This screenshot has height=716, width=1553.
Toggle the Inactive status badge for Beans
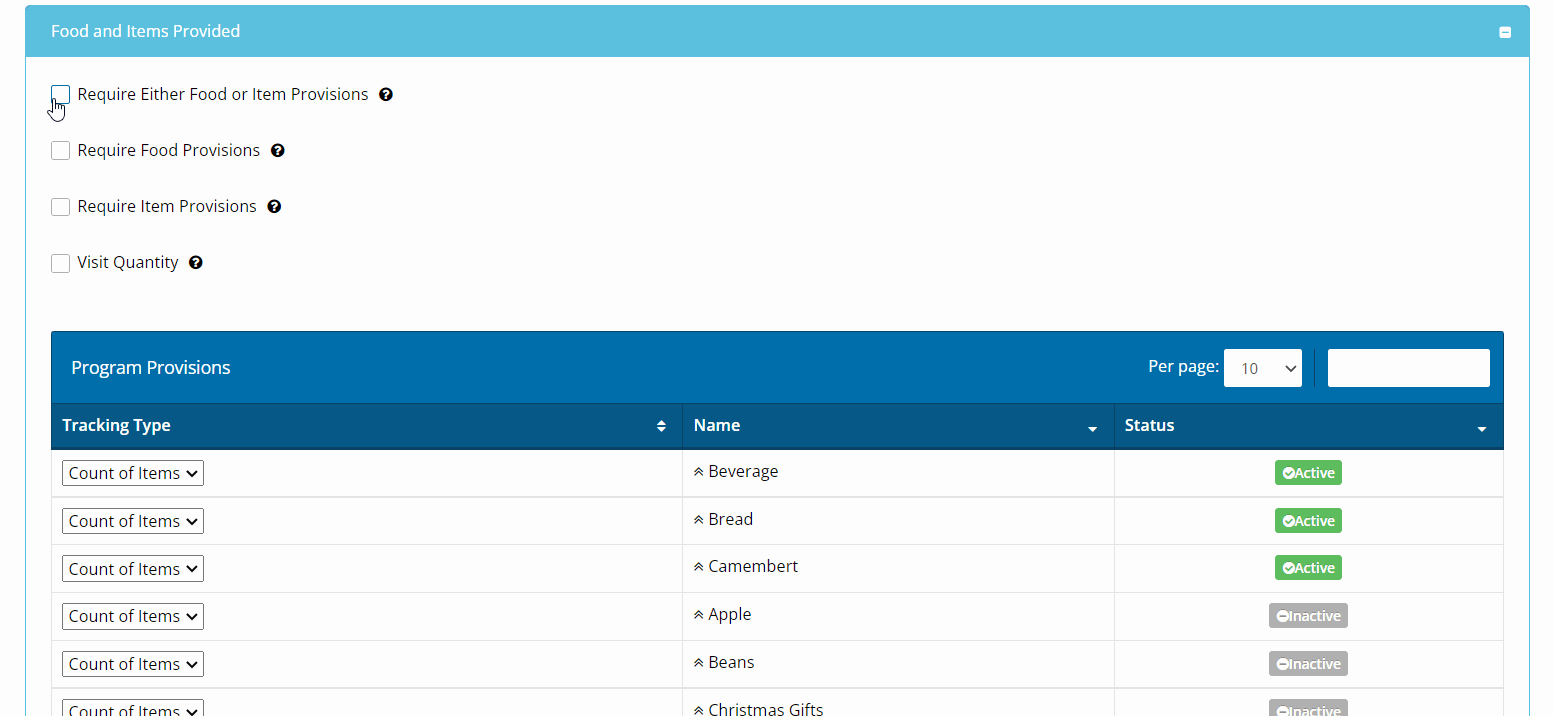point(1308,664)
